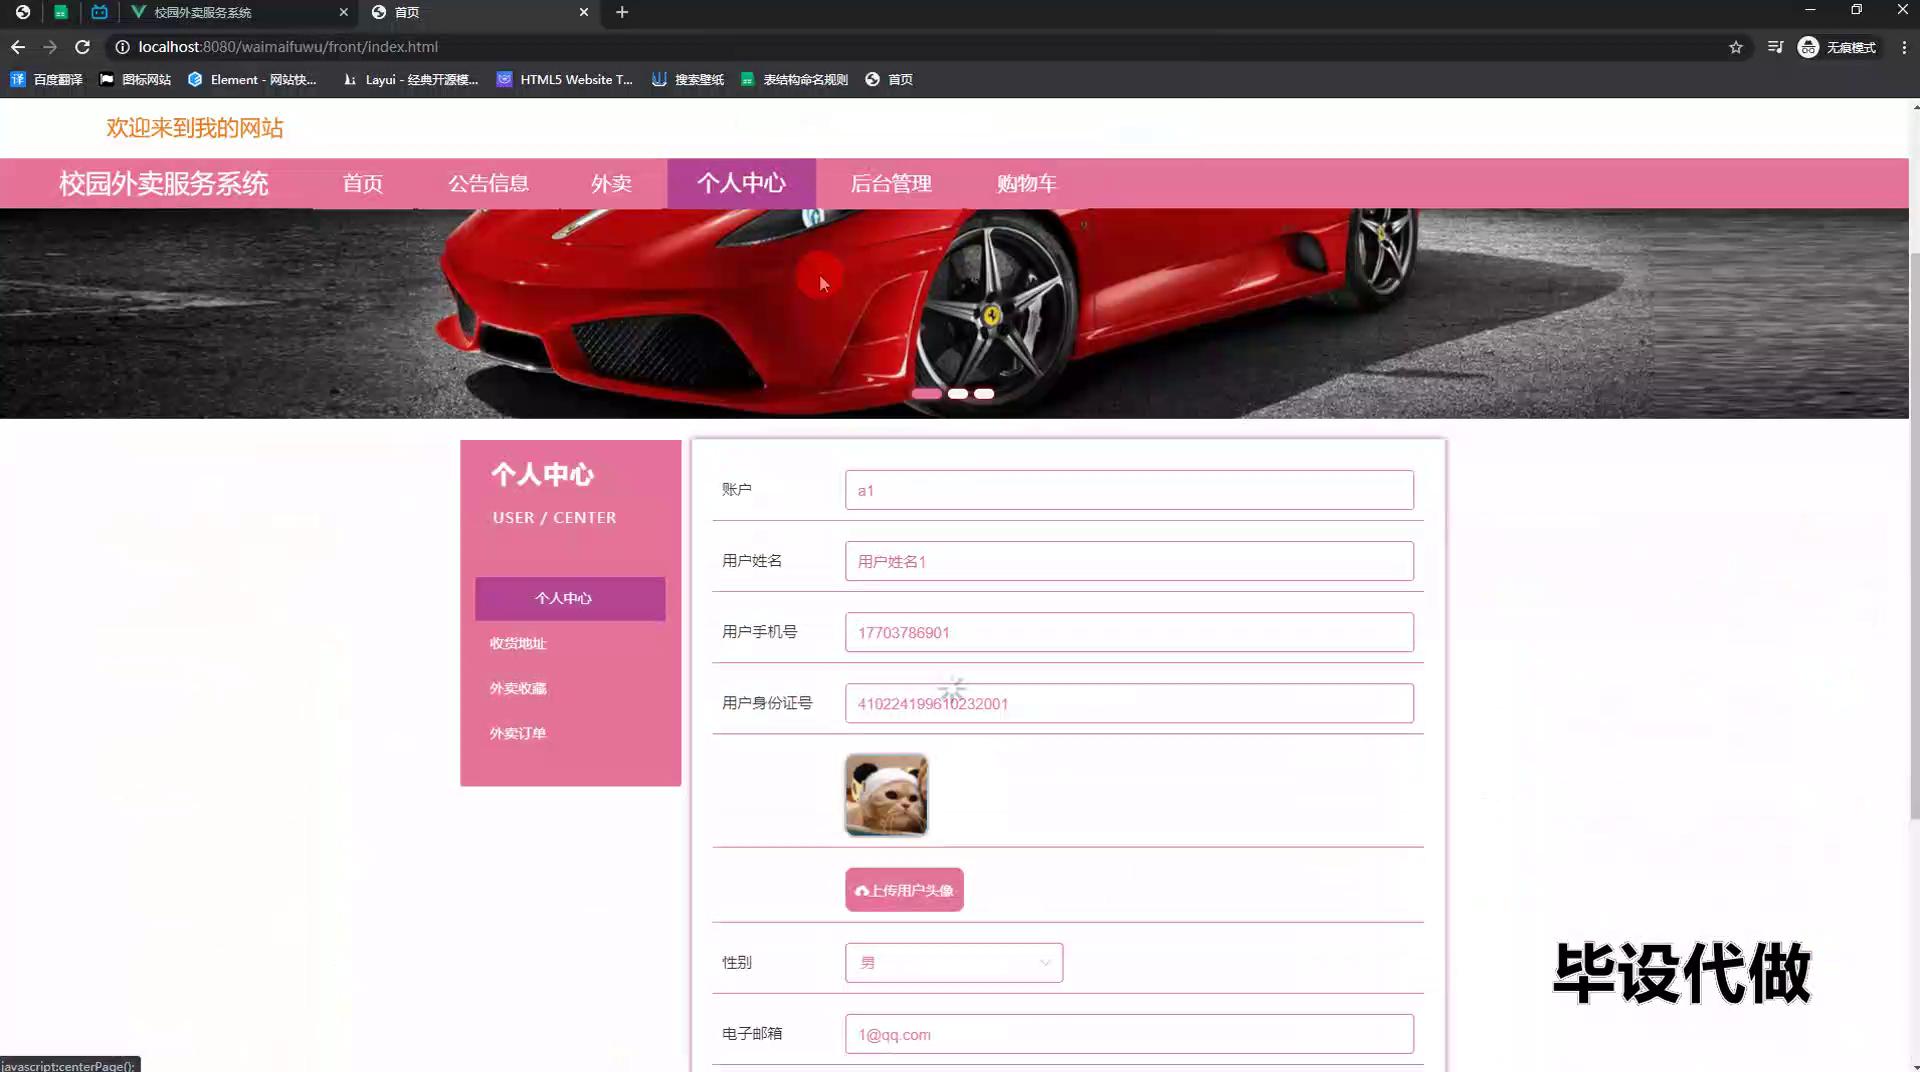
Task: Select the third carousel indicator dot
Action: coord(984,394)
